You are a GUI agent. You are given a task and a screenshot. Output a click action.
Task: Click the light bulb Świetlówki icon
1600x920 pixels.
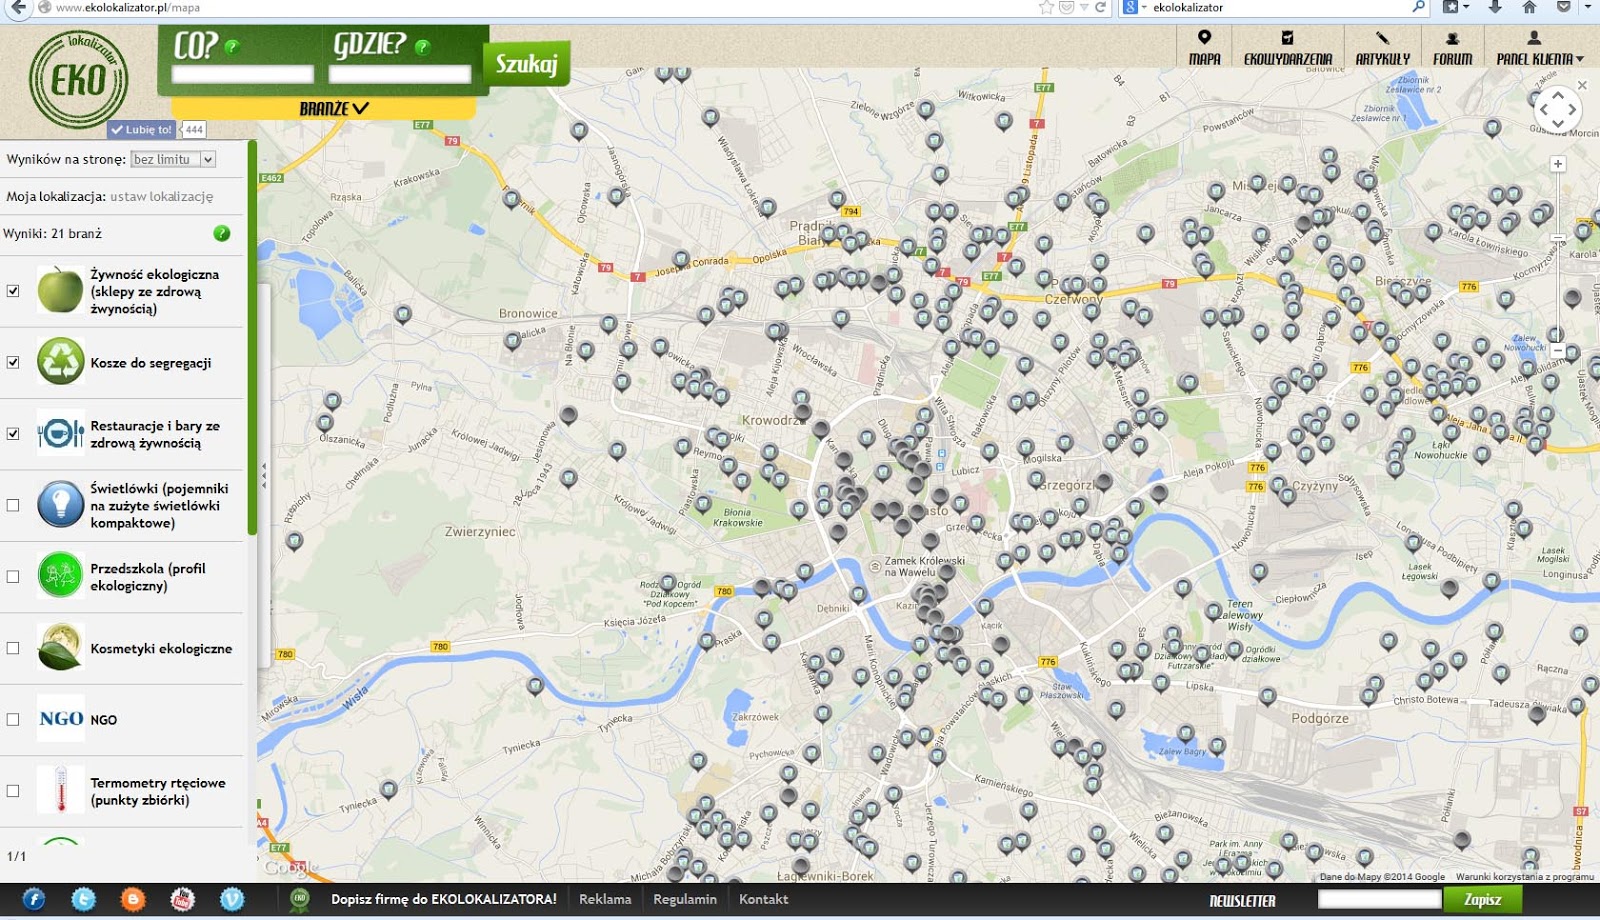[x=60, y=504]
